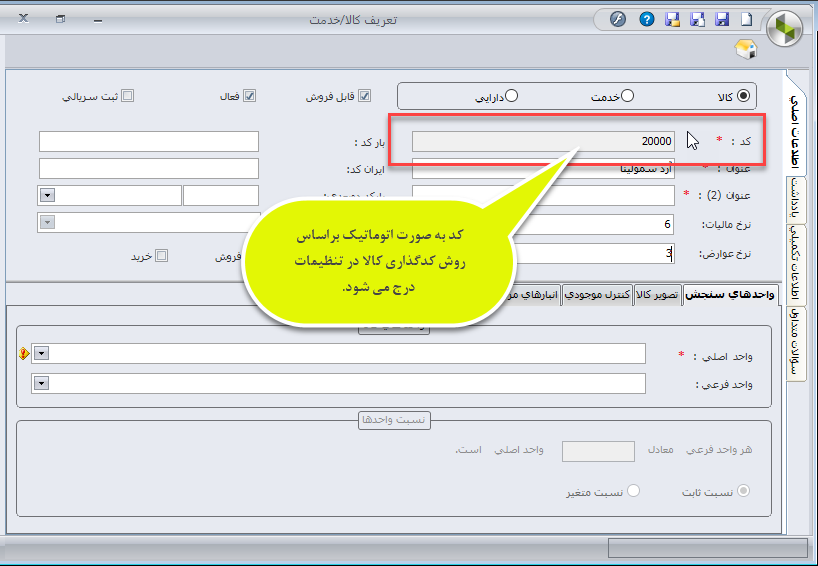Click the ایران کد input field
818x566 pixels.
149,168
